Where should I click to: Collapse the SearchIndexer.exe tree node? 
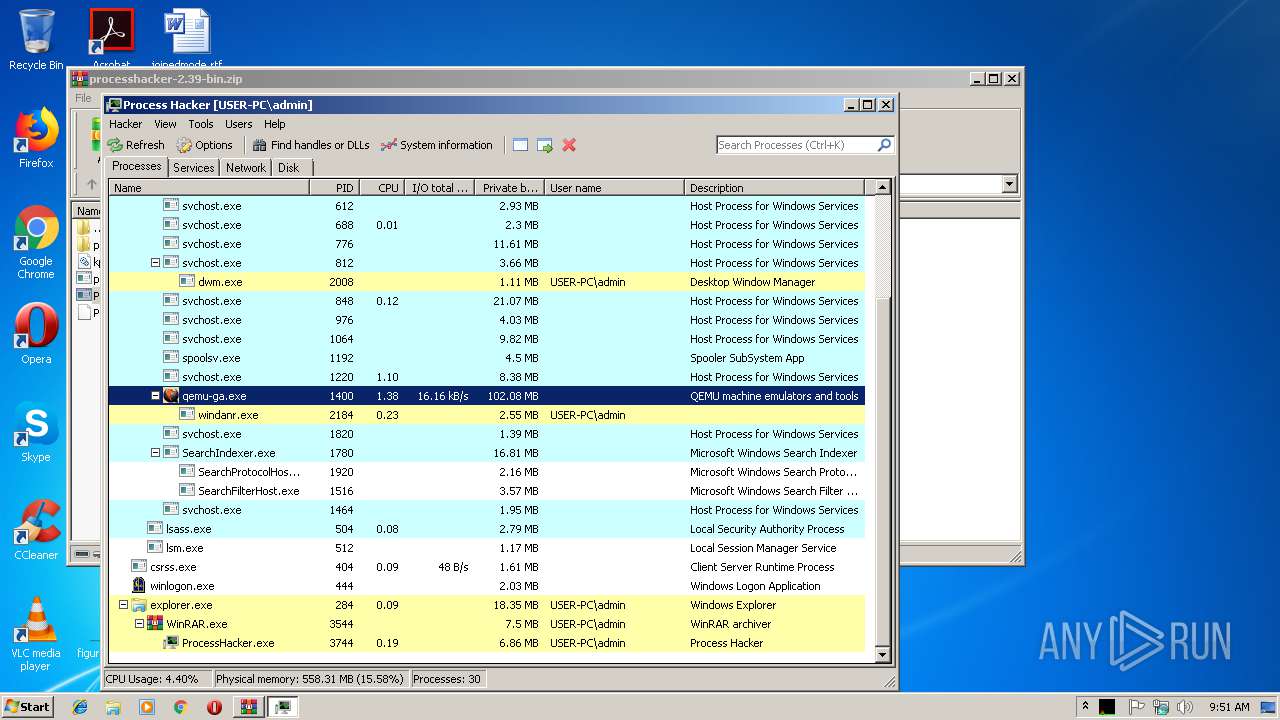(x=155, y=453)
